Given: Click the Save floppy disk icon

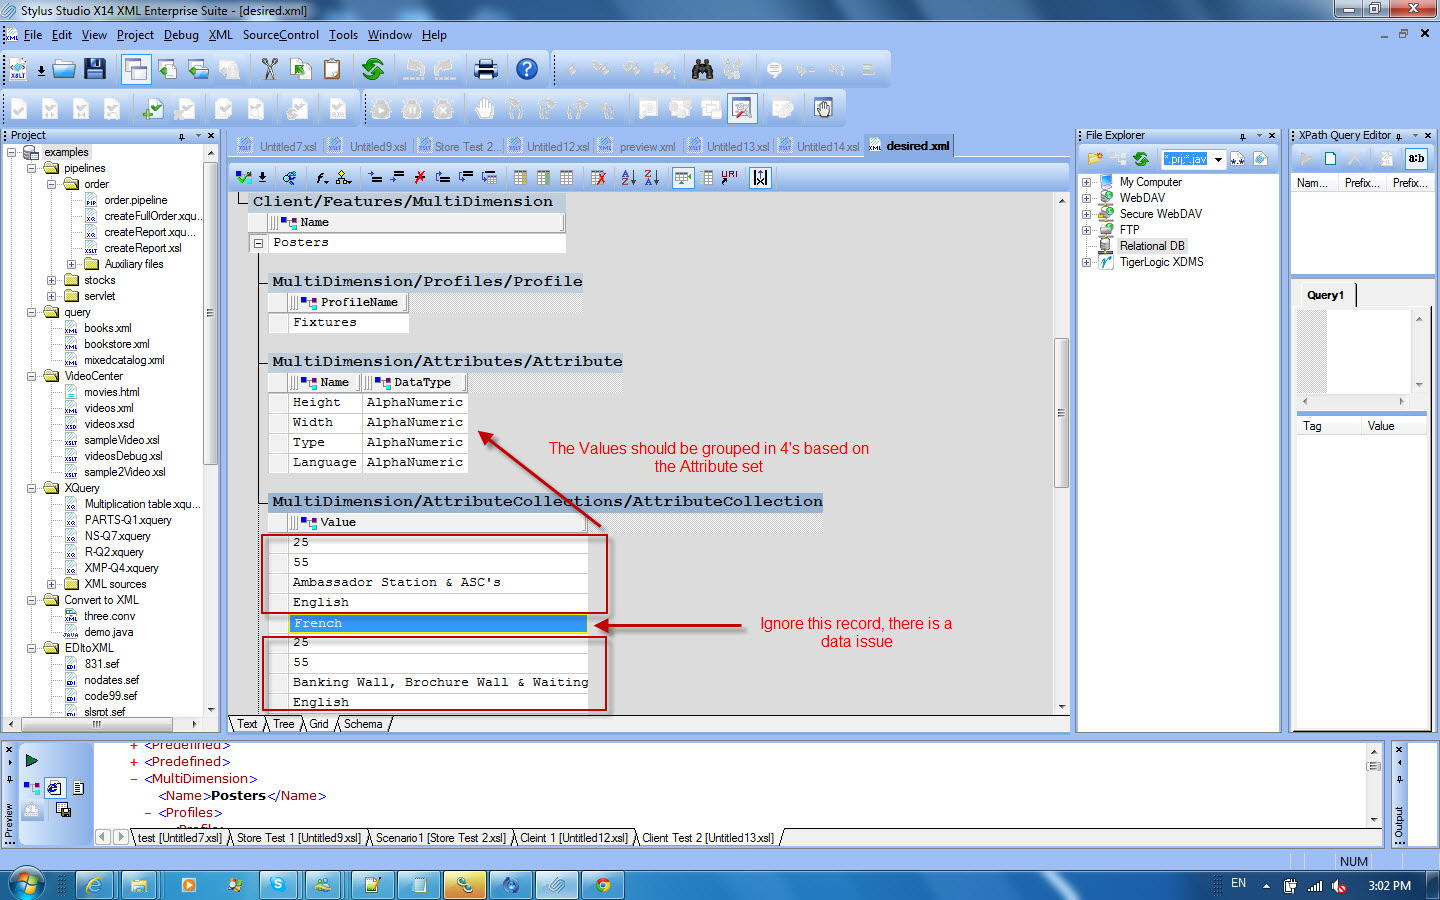Looking at the screenshot, I should click(95, 69).
